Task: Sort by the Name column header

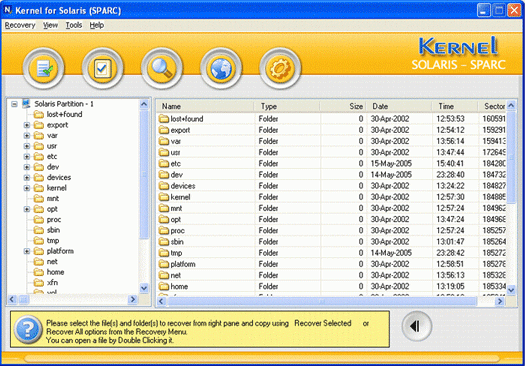Action: tap(205, 106)
